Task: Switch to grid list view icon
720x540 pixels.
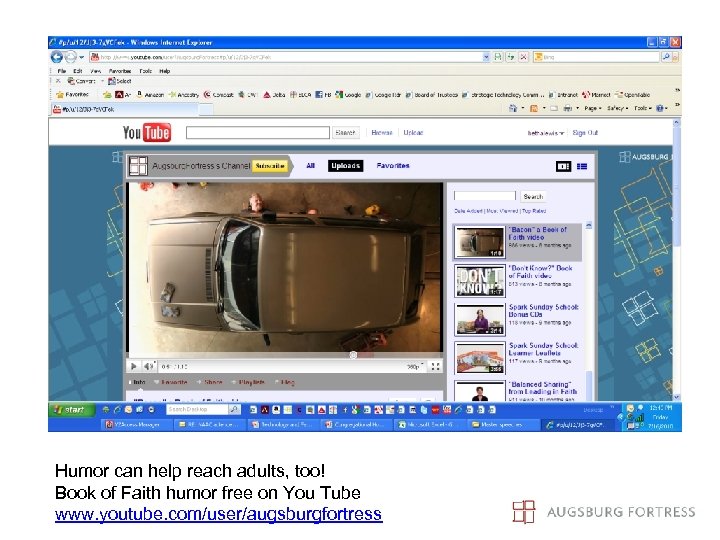Action: coord(582,166)
